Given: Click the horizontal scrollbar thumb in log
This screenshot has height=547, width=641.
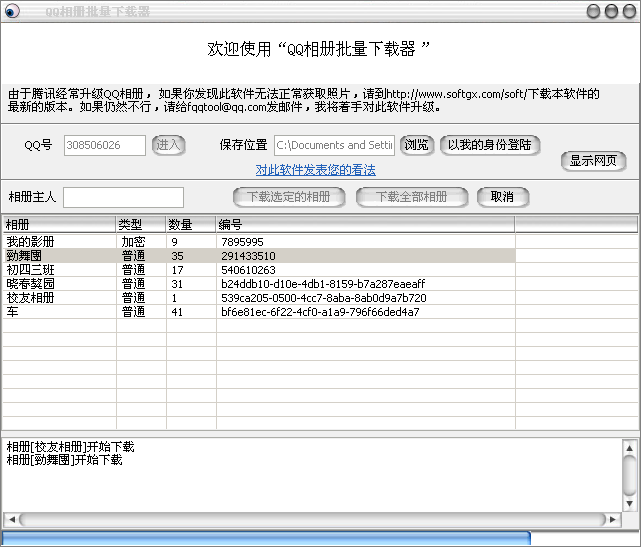Looking at the screenshot, I should coord(312,519).
